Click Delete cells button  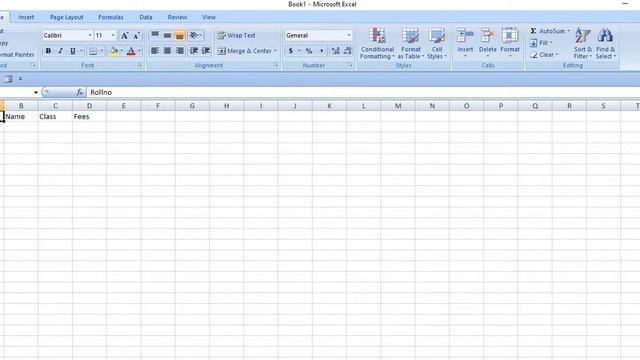click(x=487, y=39)
